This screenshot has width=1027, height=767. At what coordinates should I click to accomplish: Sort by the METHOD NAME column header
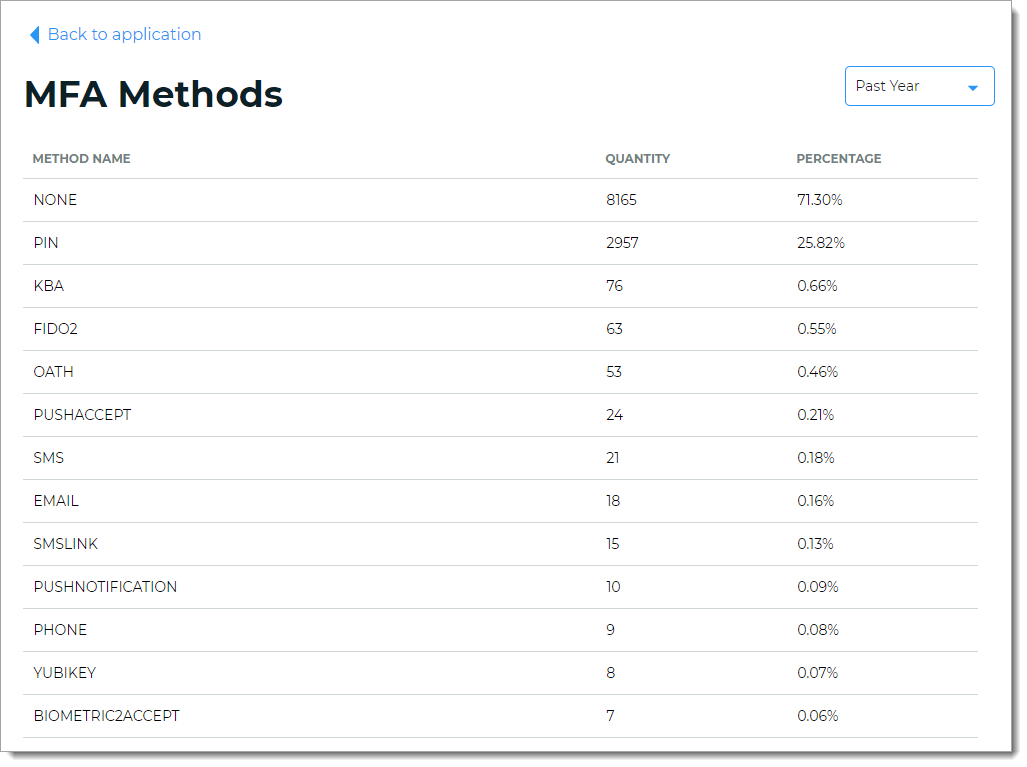82,158
